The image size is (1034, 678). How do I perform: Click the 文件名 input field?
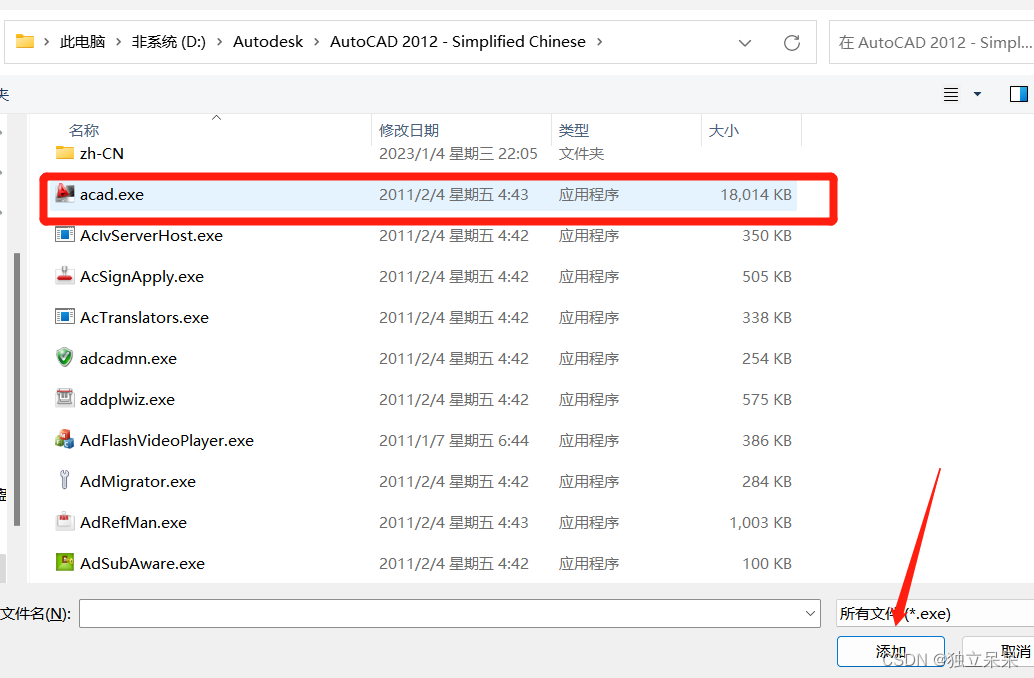tap(450, 613)
